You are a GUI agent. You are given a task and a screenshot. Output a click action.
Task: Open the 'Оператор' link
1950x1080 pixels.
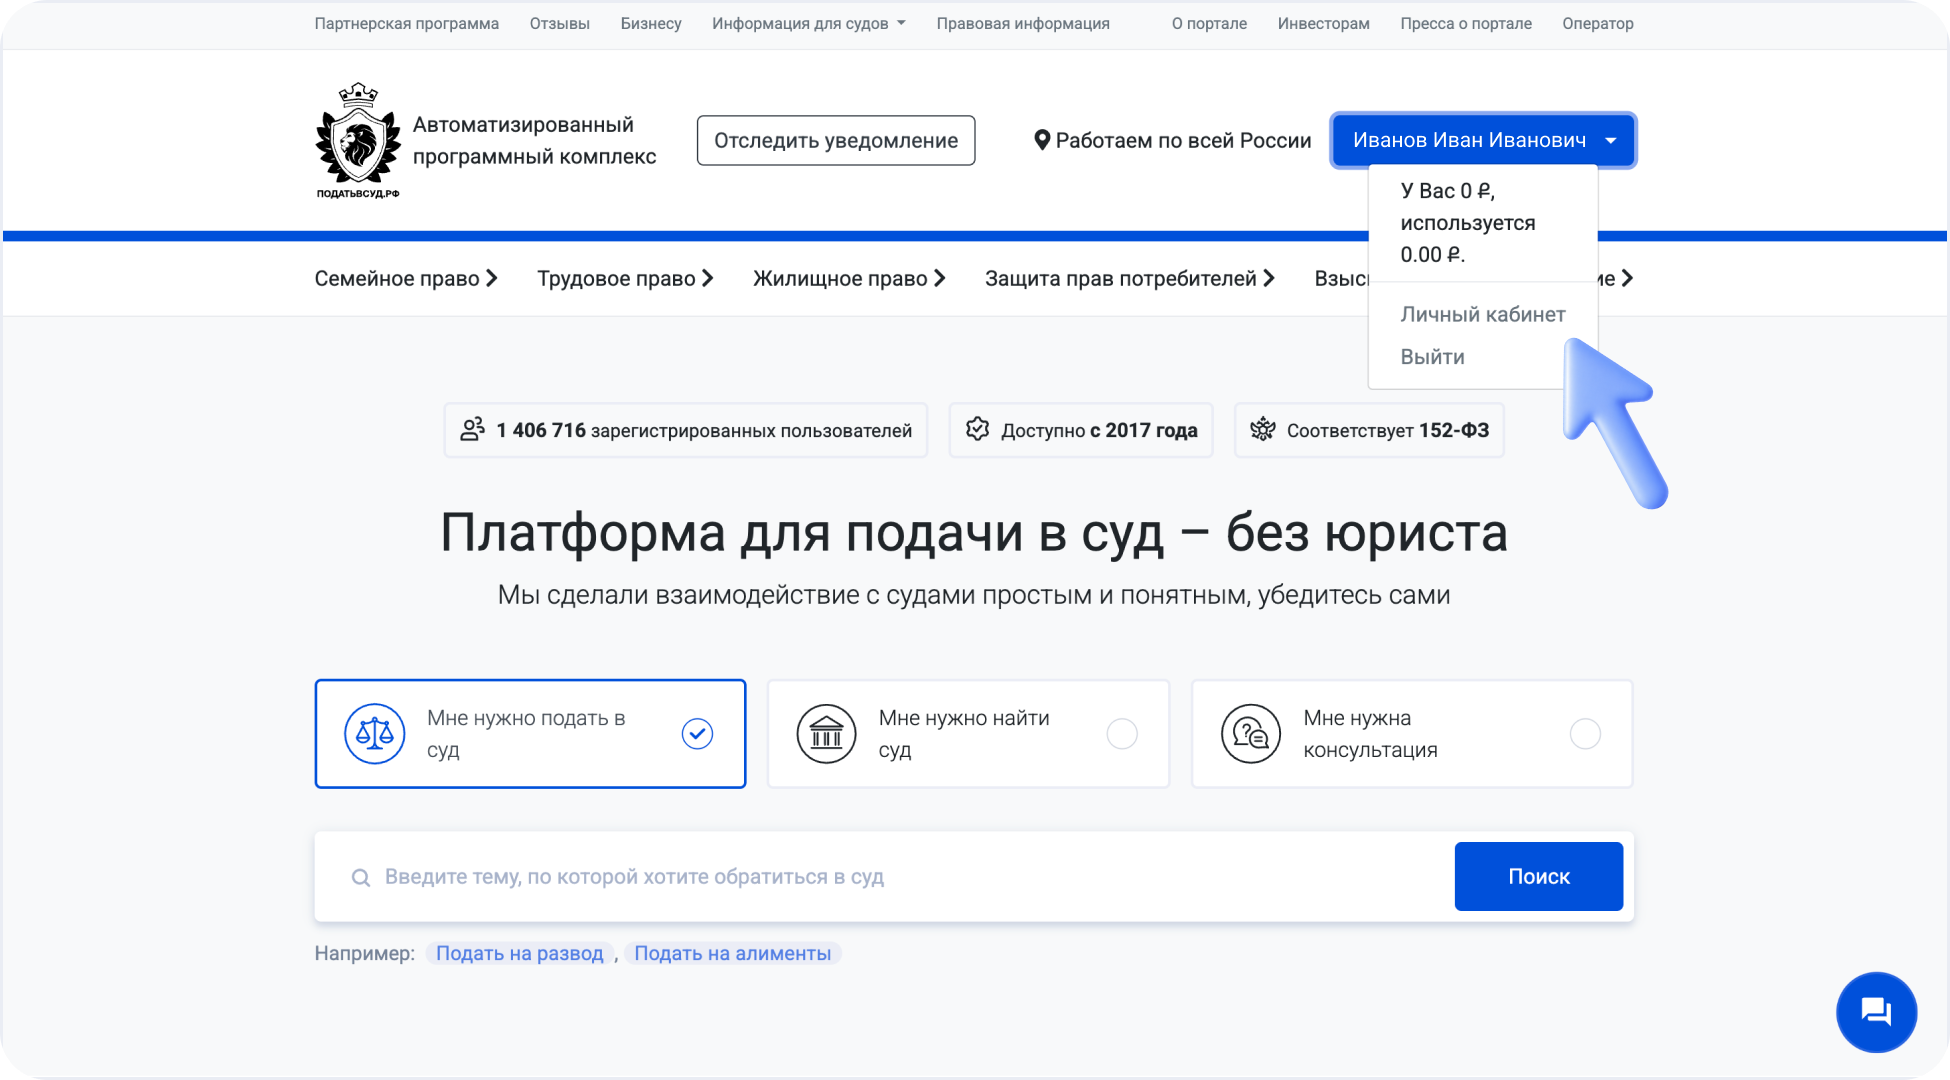click(1597, 23)
